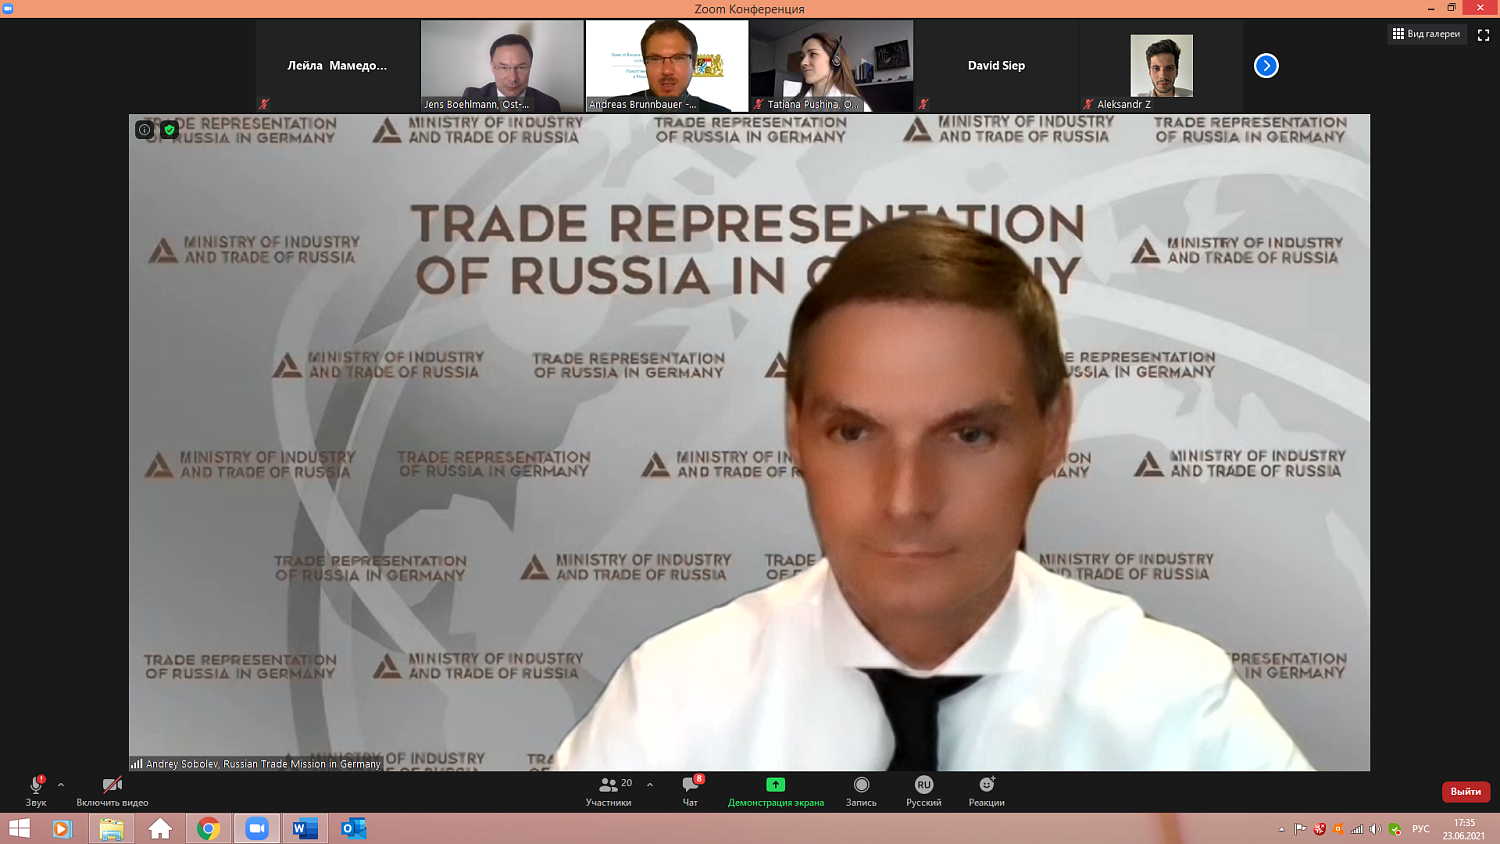This screenshot has width=1500, height=844.
Task: Click the Zoom taskbar icon
Action: point(257,828)
